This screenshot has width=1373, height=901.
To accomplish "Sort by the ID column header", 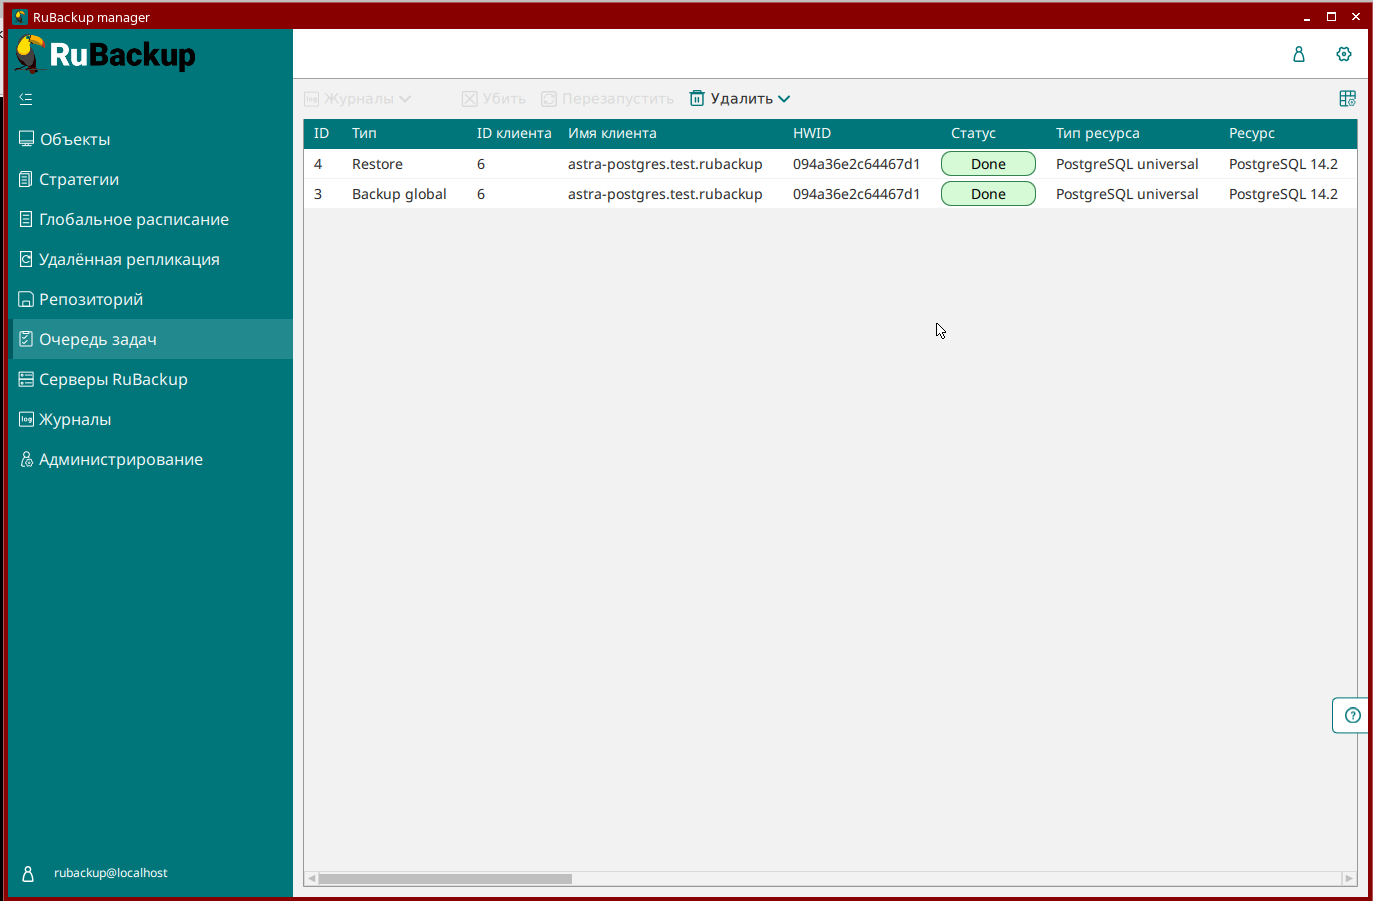I will [321, 133].
